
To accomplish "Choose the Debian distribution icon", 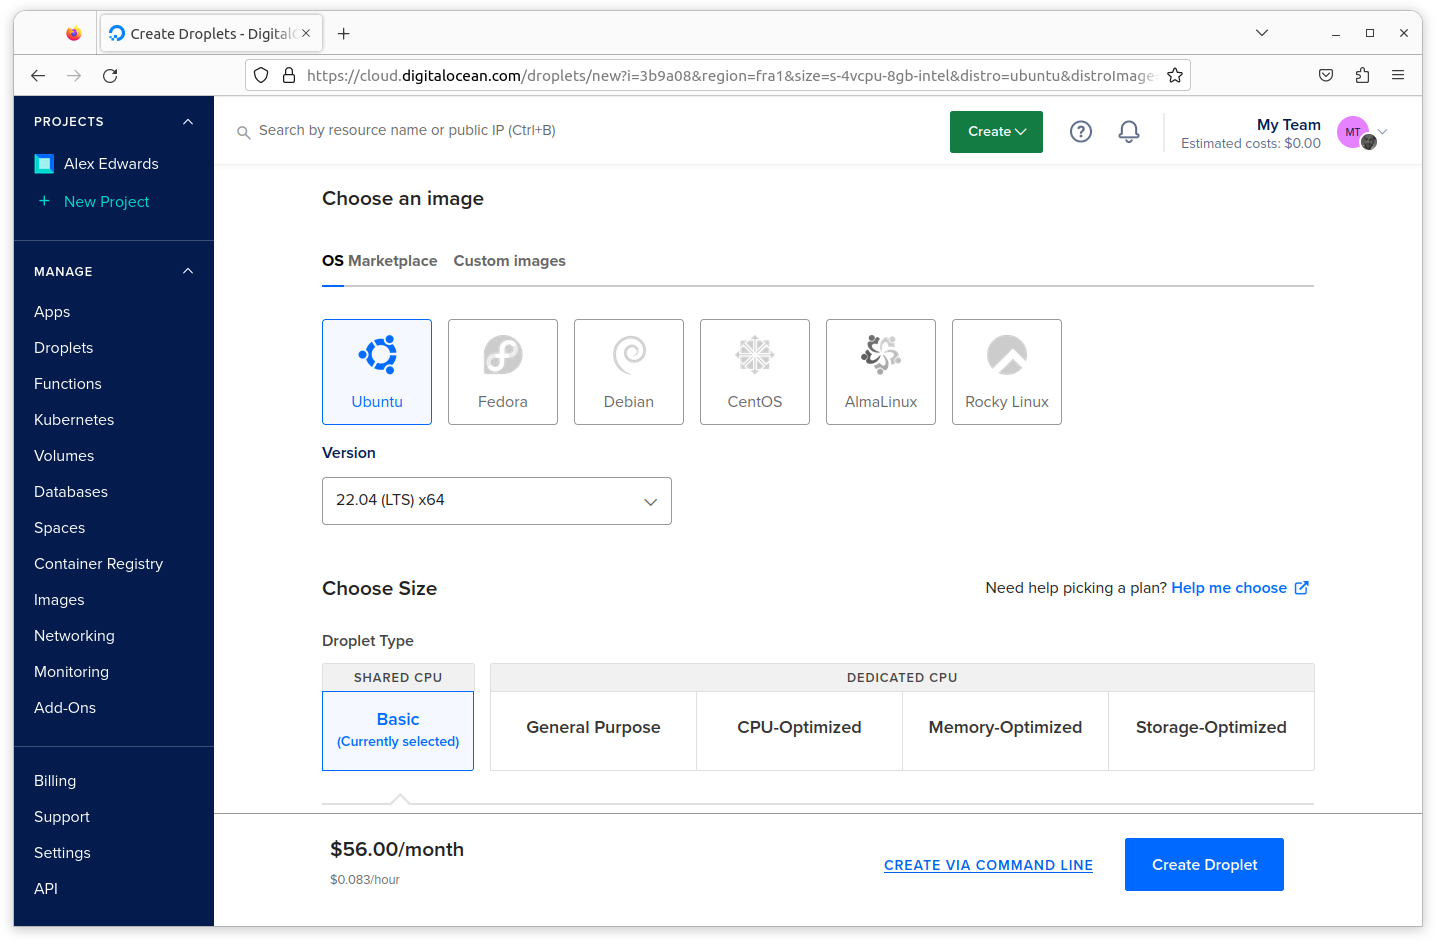I will click(628, 356).
